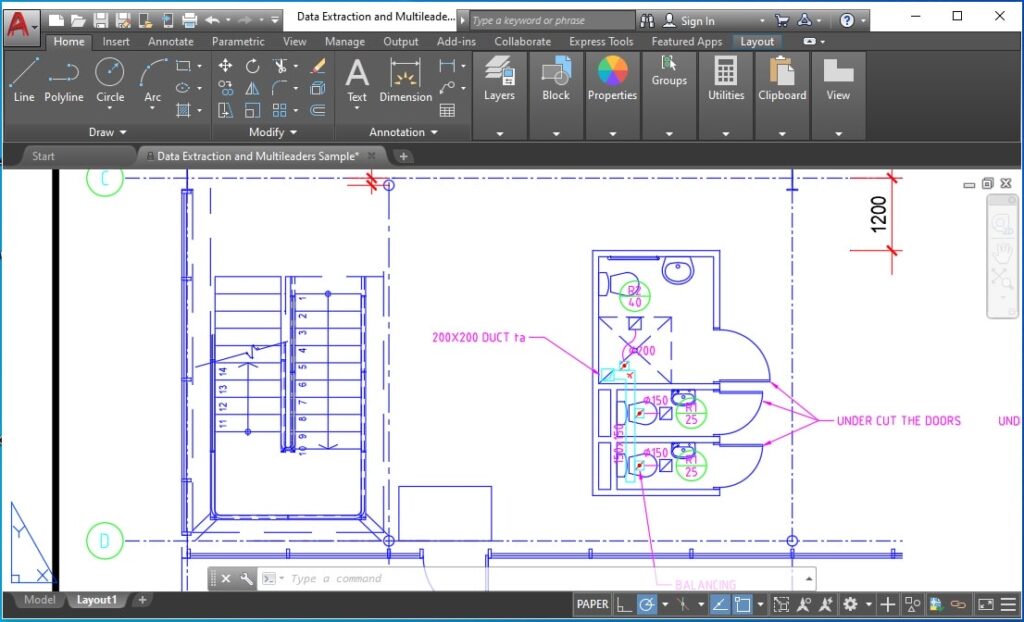This screenshot has height=622, width=1024.
Task: Expand the Draw panel dropdown
Action: 108,132
